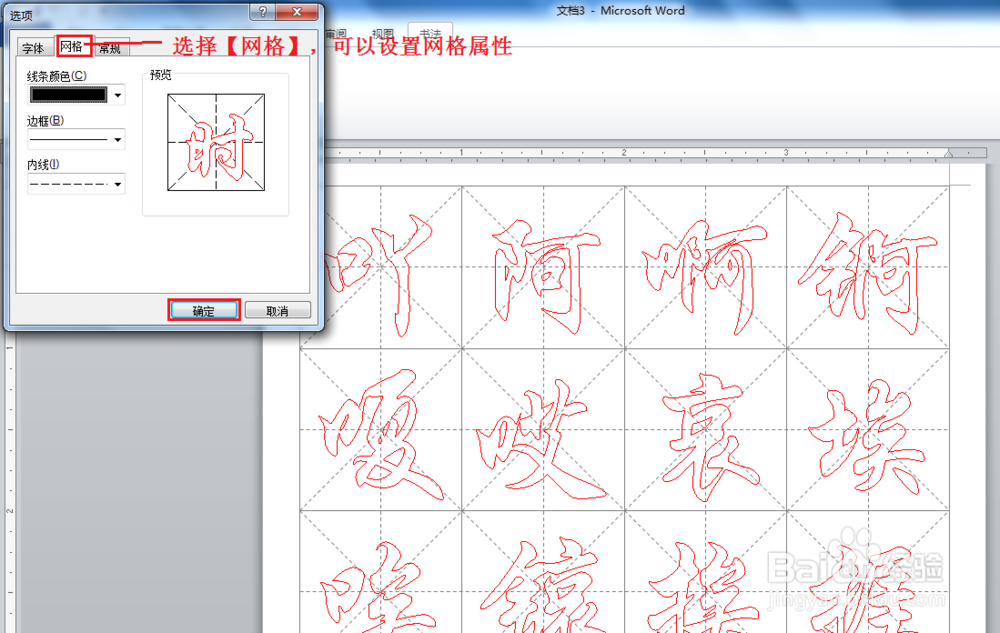The image size is (1000, 633).
Task: Switch to the 书法 (Calligraphy) ribbon tab
Action: click(429, 33)
